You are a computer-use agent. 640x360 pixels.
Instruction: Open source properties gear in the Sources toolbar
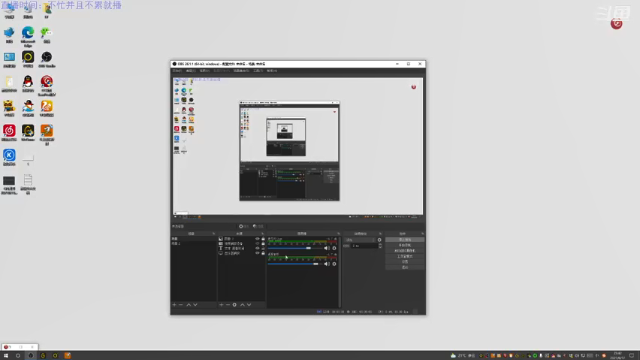235,305
